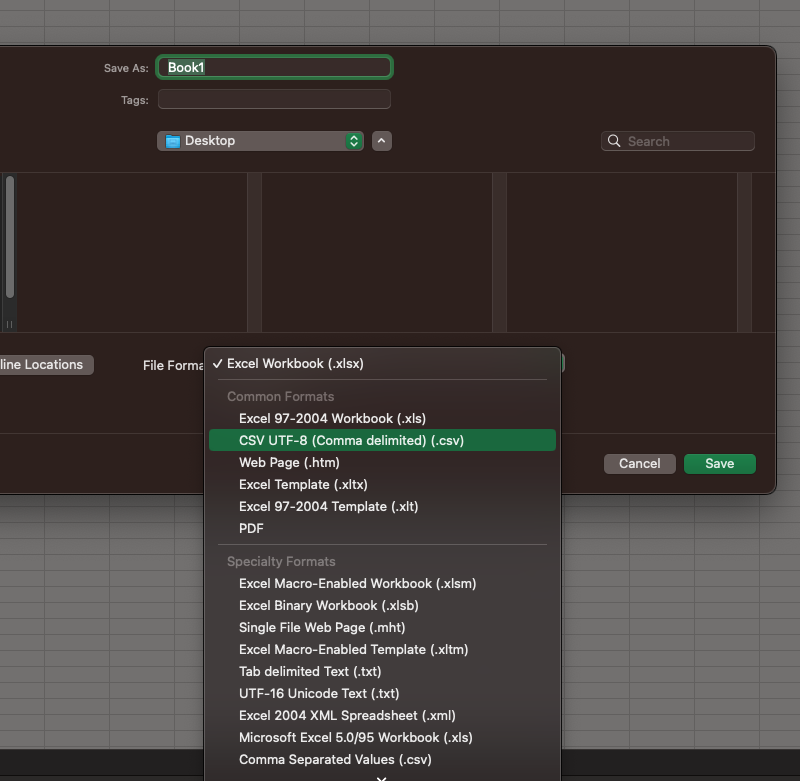Open the Desktop location dropdown

coord(260,141)
